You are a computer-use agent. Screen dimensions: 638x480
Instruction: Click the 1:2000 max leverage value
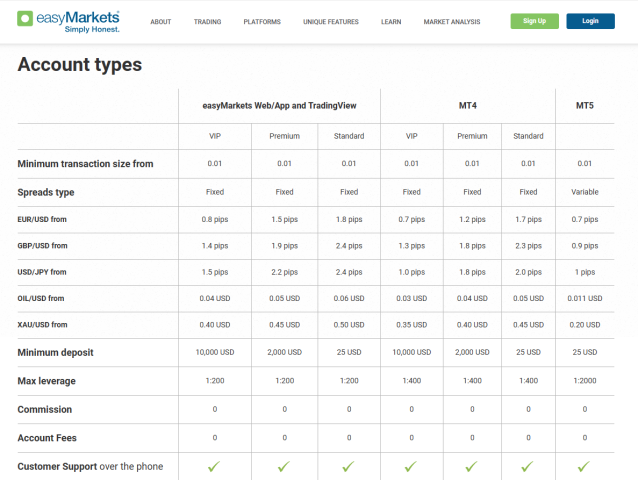(585, 381)
